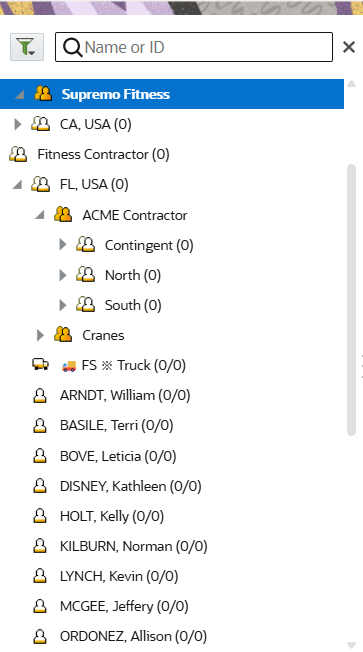Open the resource filter funnel icon
This screenshot has width=363, height=652.
[27, 47]
